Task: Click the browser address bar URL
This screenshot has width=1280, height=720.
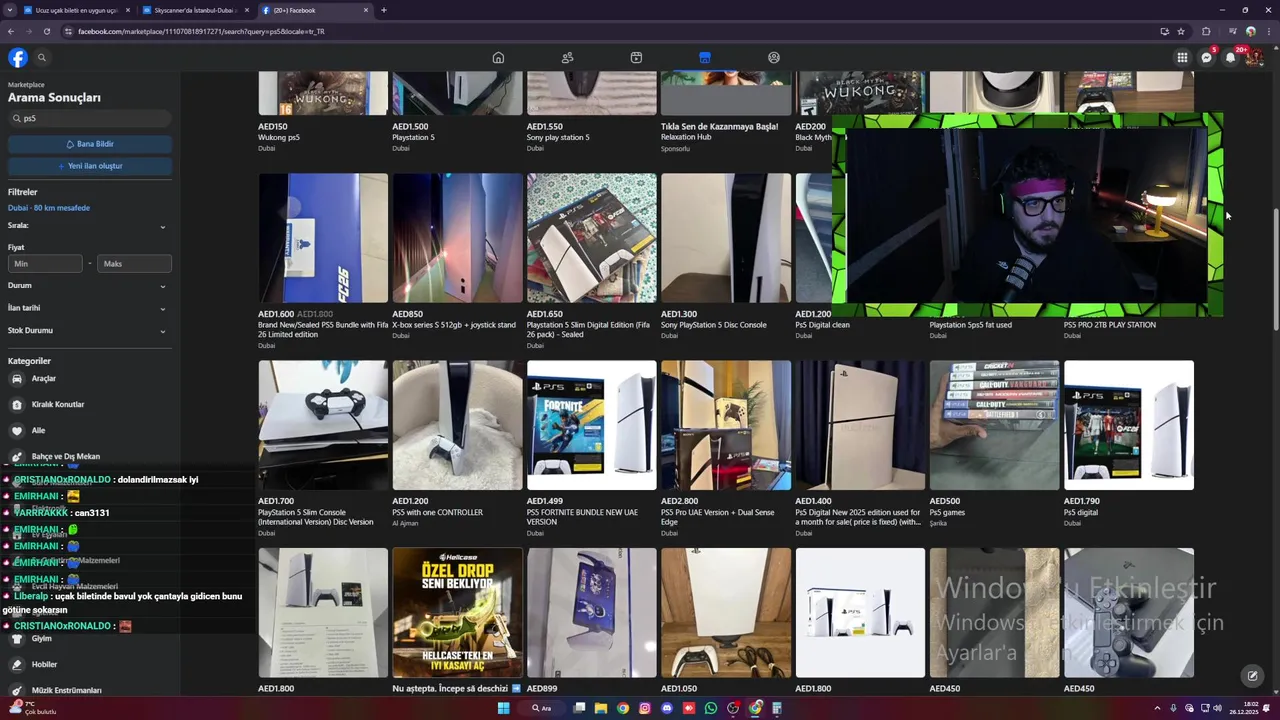Action: (x=201, y=31)
